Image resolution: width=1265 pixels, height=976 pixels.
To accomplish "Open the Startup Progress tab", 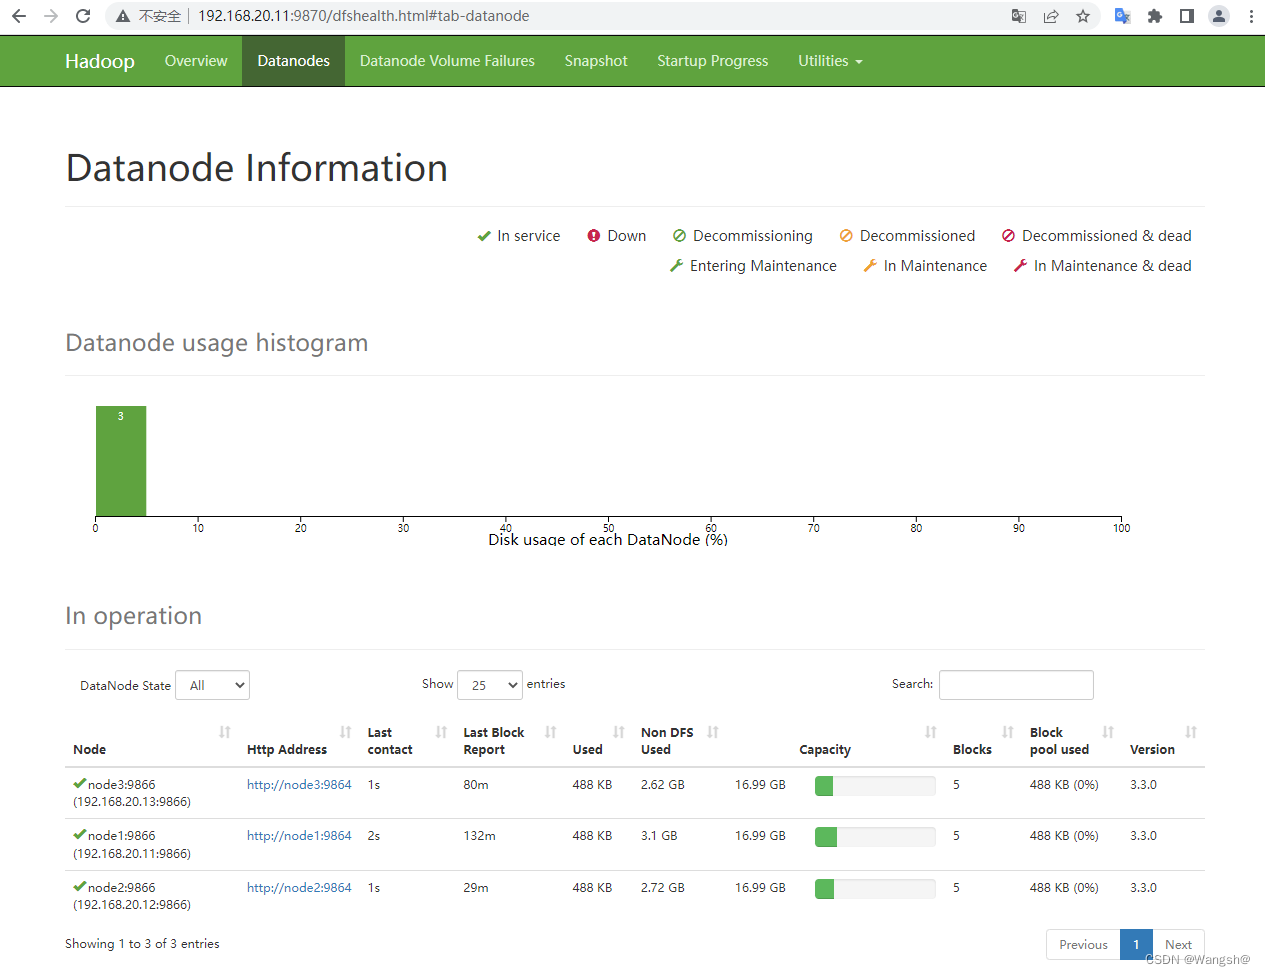I will [x=713, y=61].
